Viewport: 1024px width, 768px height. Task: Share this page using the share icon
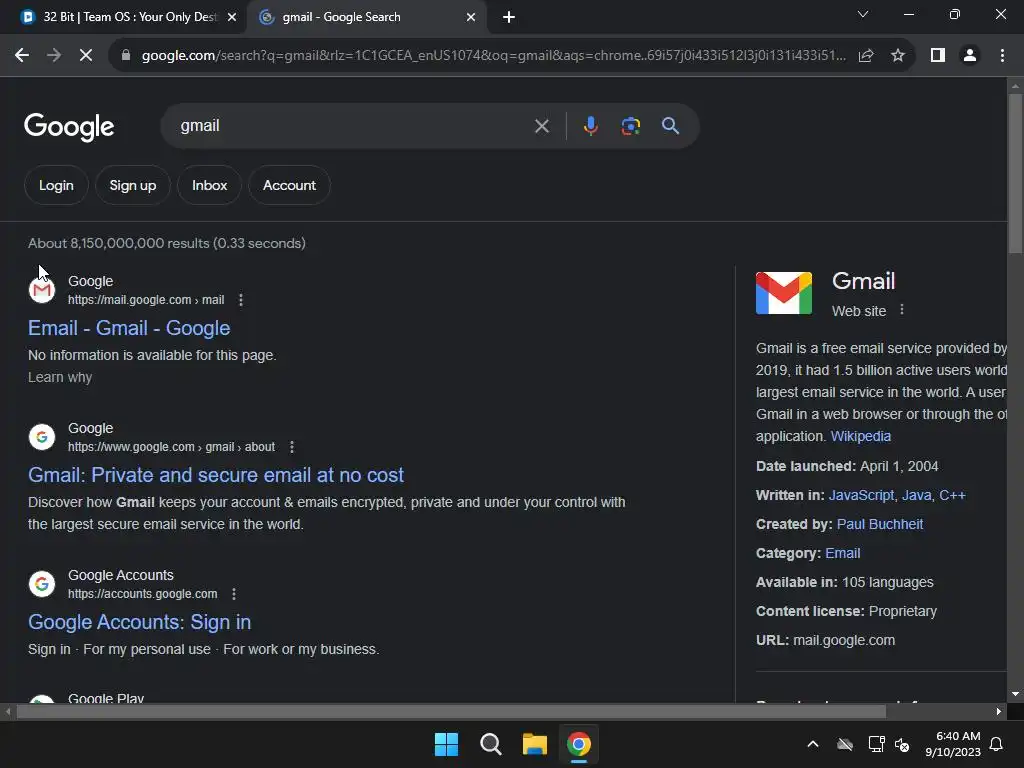pos(866,56)
